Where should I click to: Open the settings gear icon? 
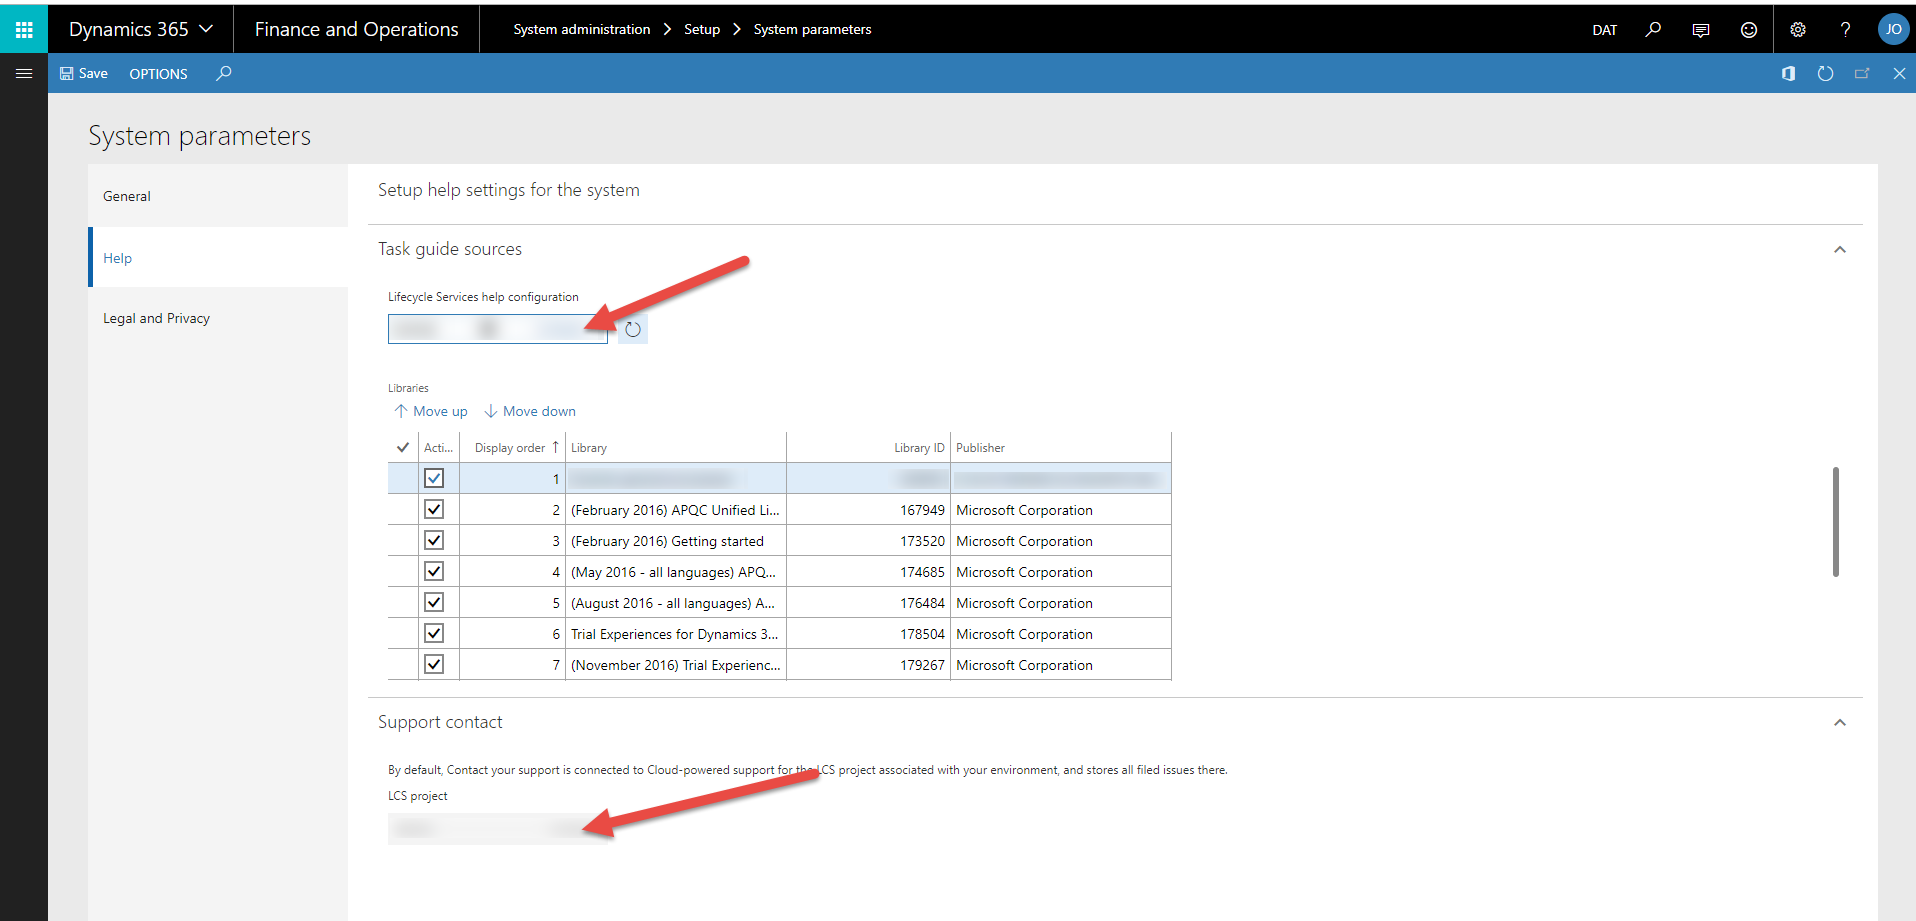point(1797,30)
